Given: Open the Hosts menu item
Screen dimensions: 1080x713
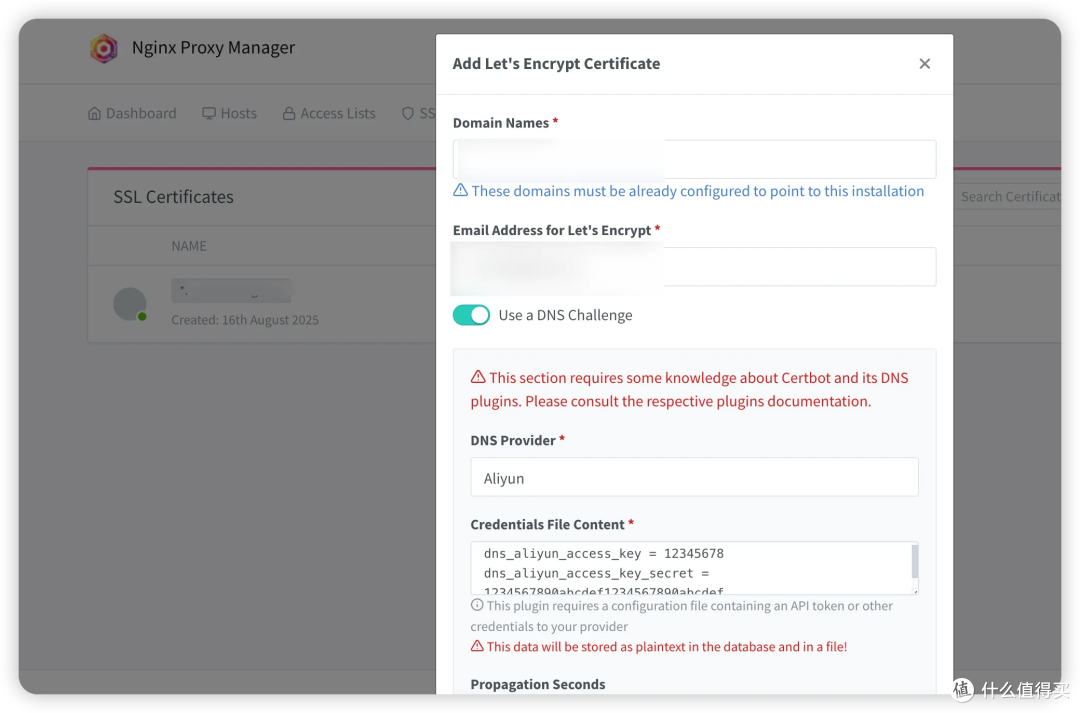Looking at the screenshot, I should (238, 114).
